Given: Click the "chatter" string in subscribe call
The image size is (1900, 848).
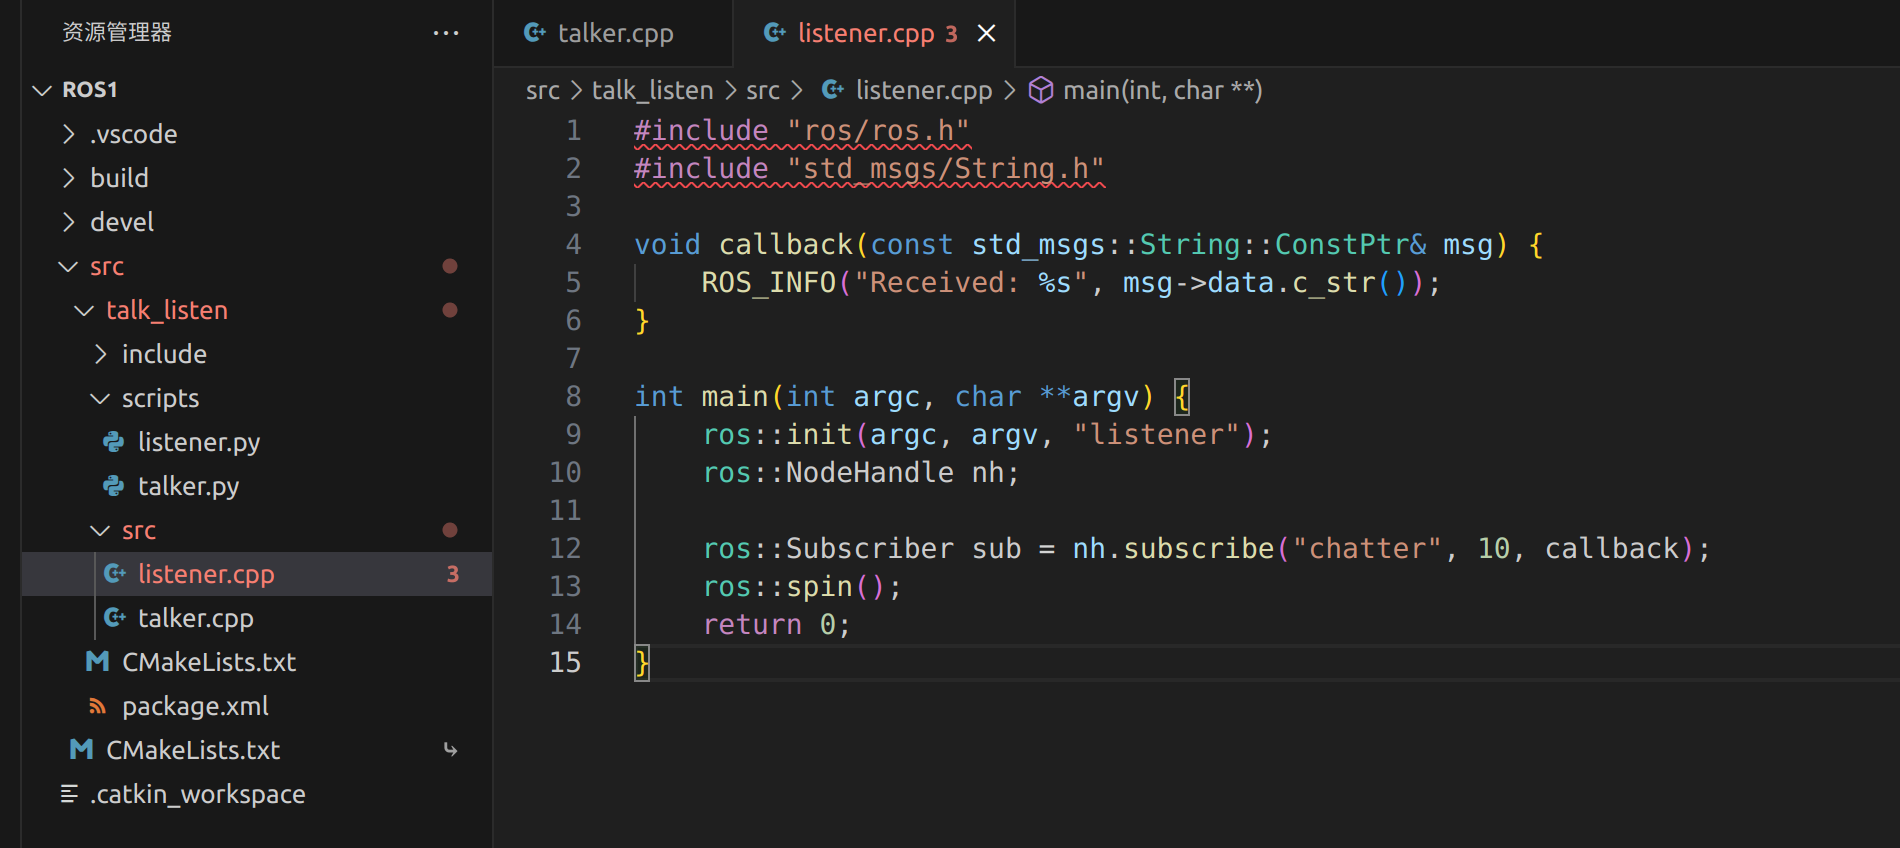Looking at the screenshot, I should [x=1367, y=549].
